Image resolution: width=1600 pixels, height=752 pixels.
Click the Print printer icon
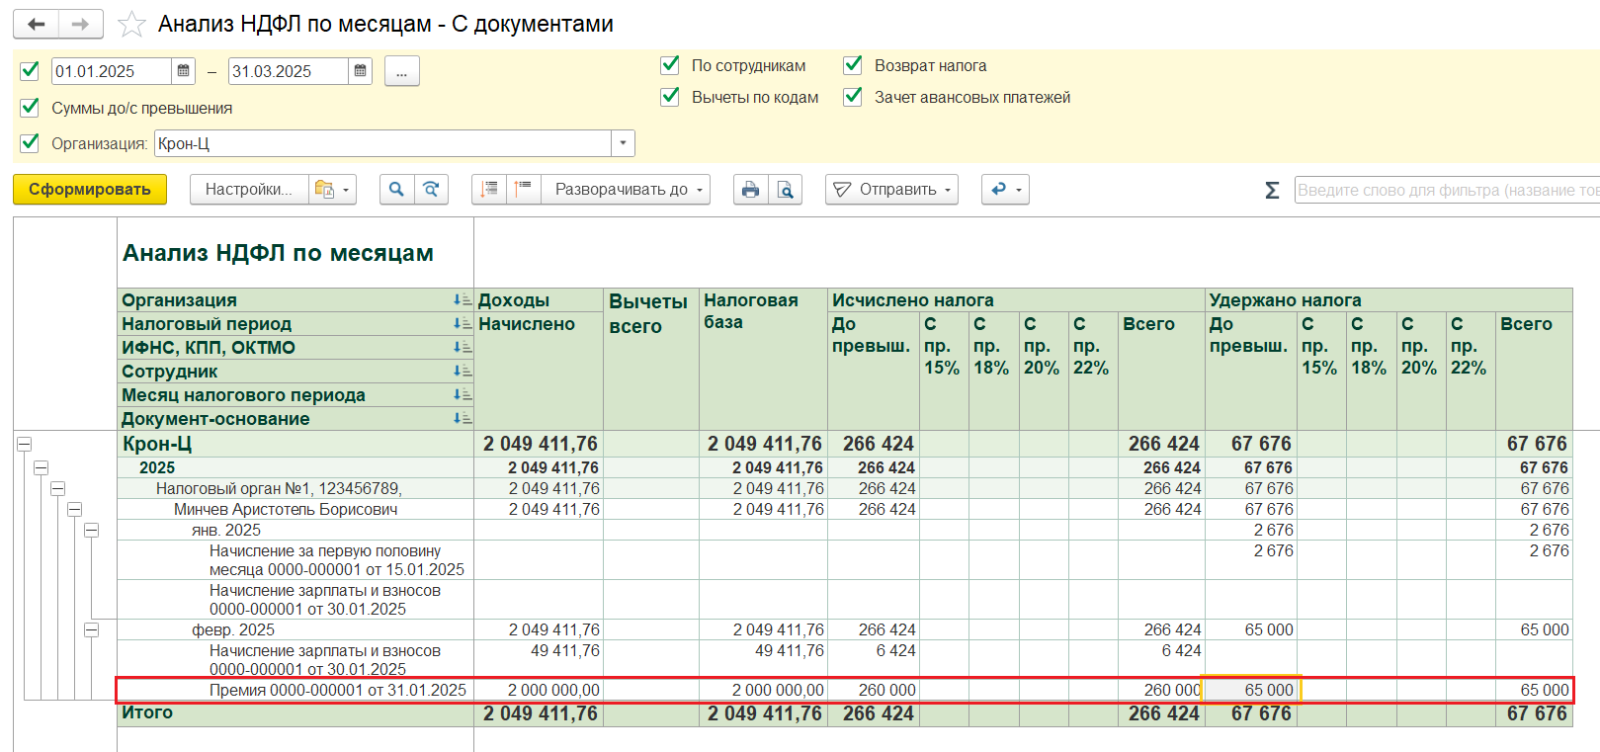750,189
